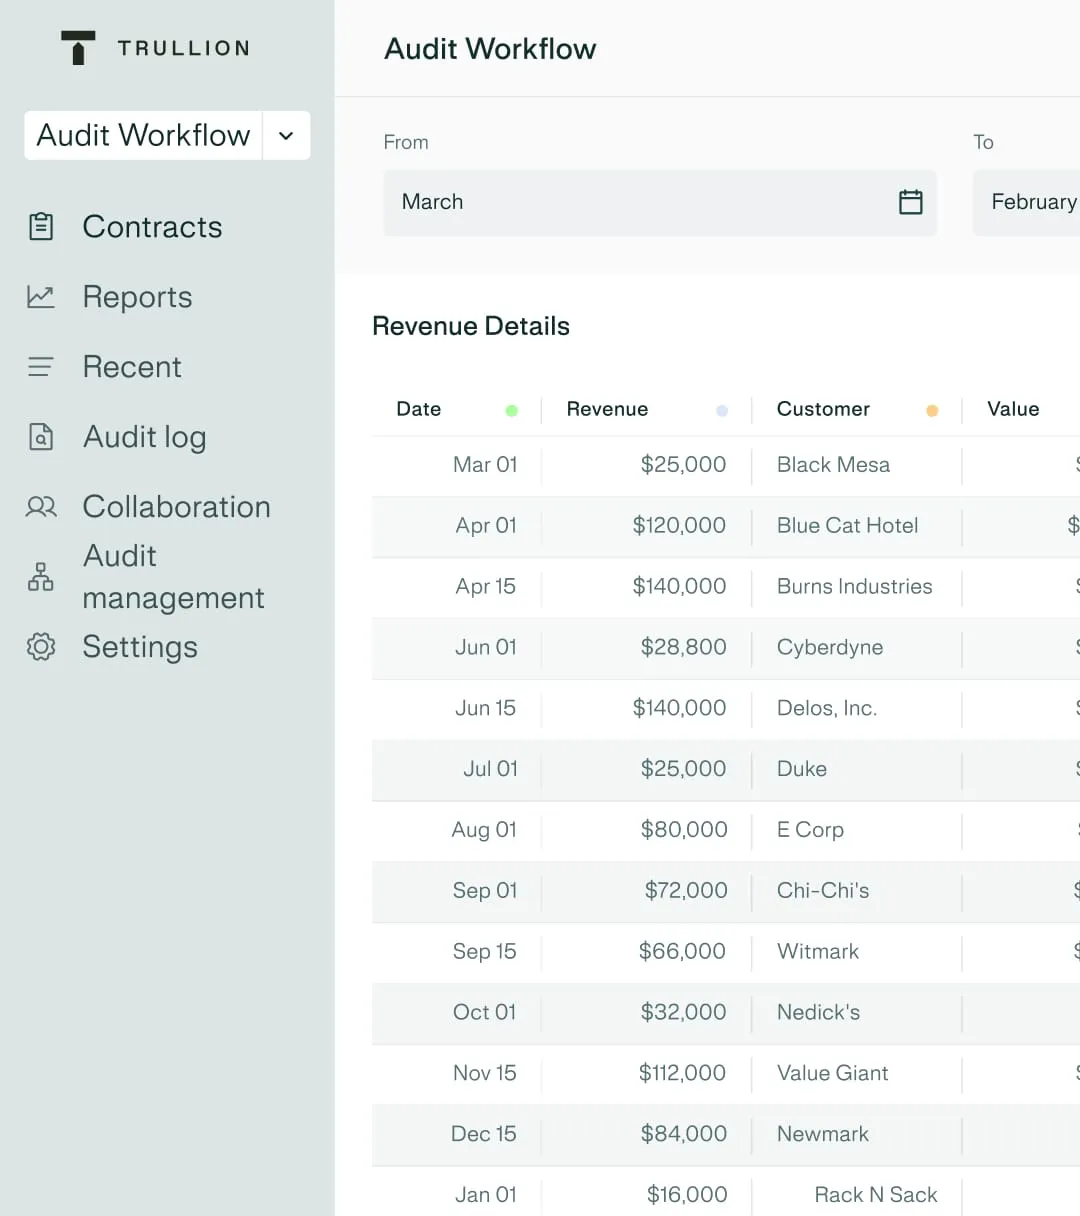Click the Audit management hierarchy icon

(41, 577)
